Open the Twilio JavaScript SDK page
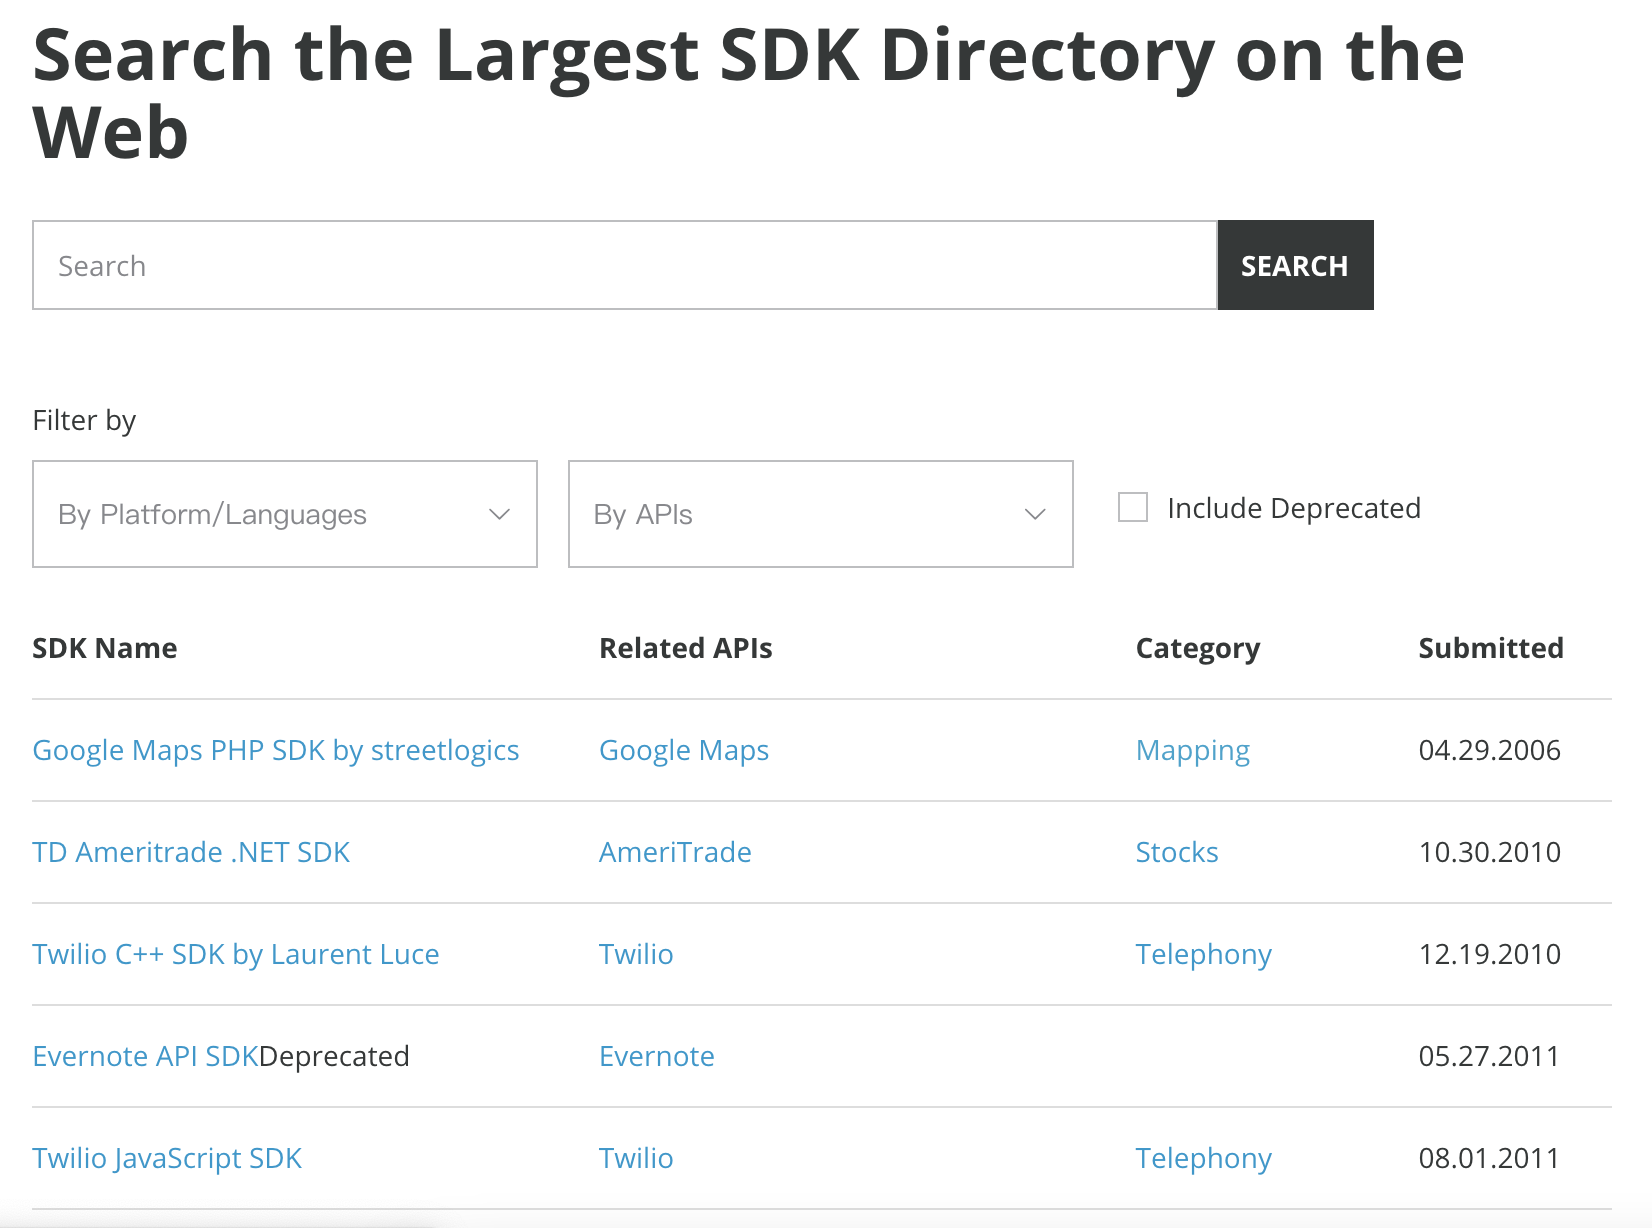The width and height of the screenshot is (1652, 1228). [x=167, y=1158]
